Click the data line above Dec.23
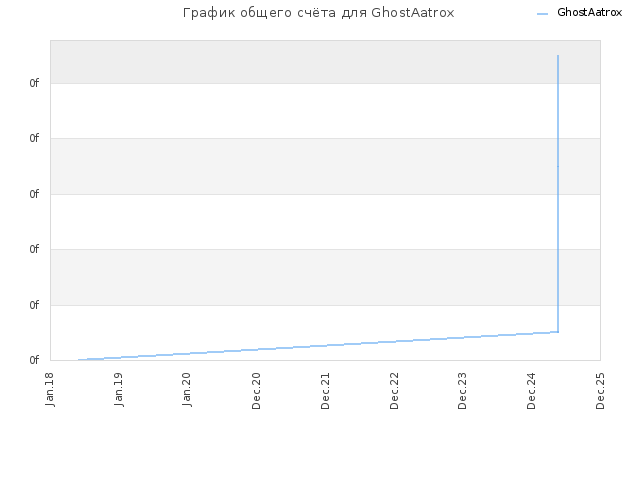Viewport: 640px width, 480px height. click(x=462, y=338)
